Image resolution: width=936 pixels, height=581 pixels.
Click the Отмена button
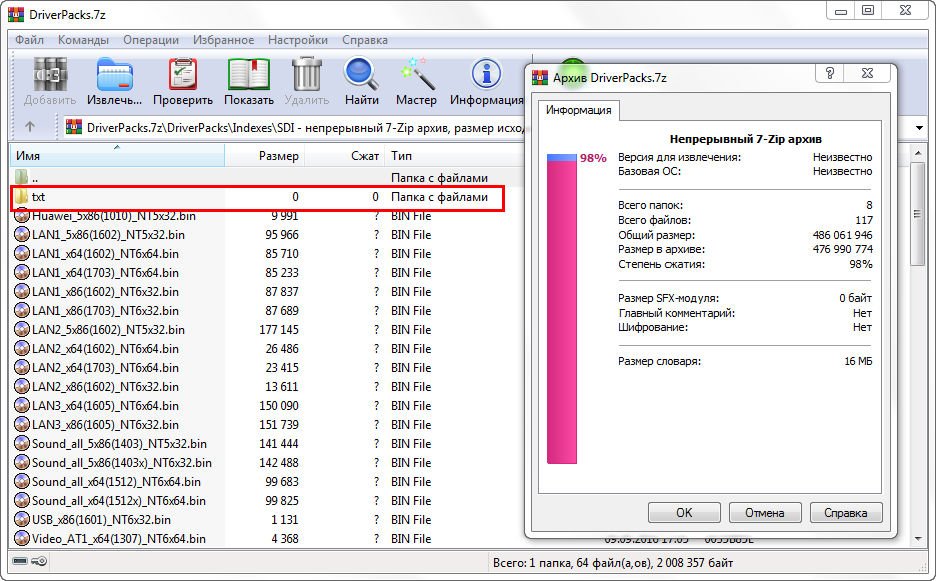pyautogui.click(x=765, y=512)
